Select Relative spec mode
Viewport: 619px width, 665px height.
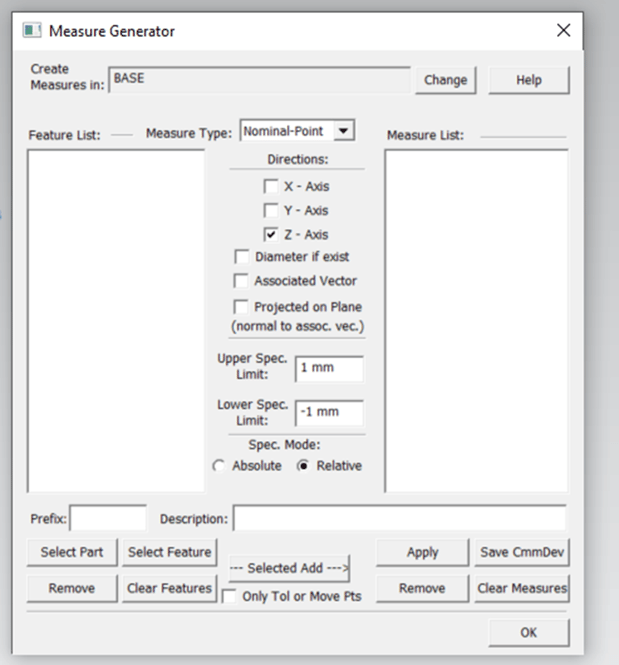pos(303,466)
